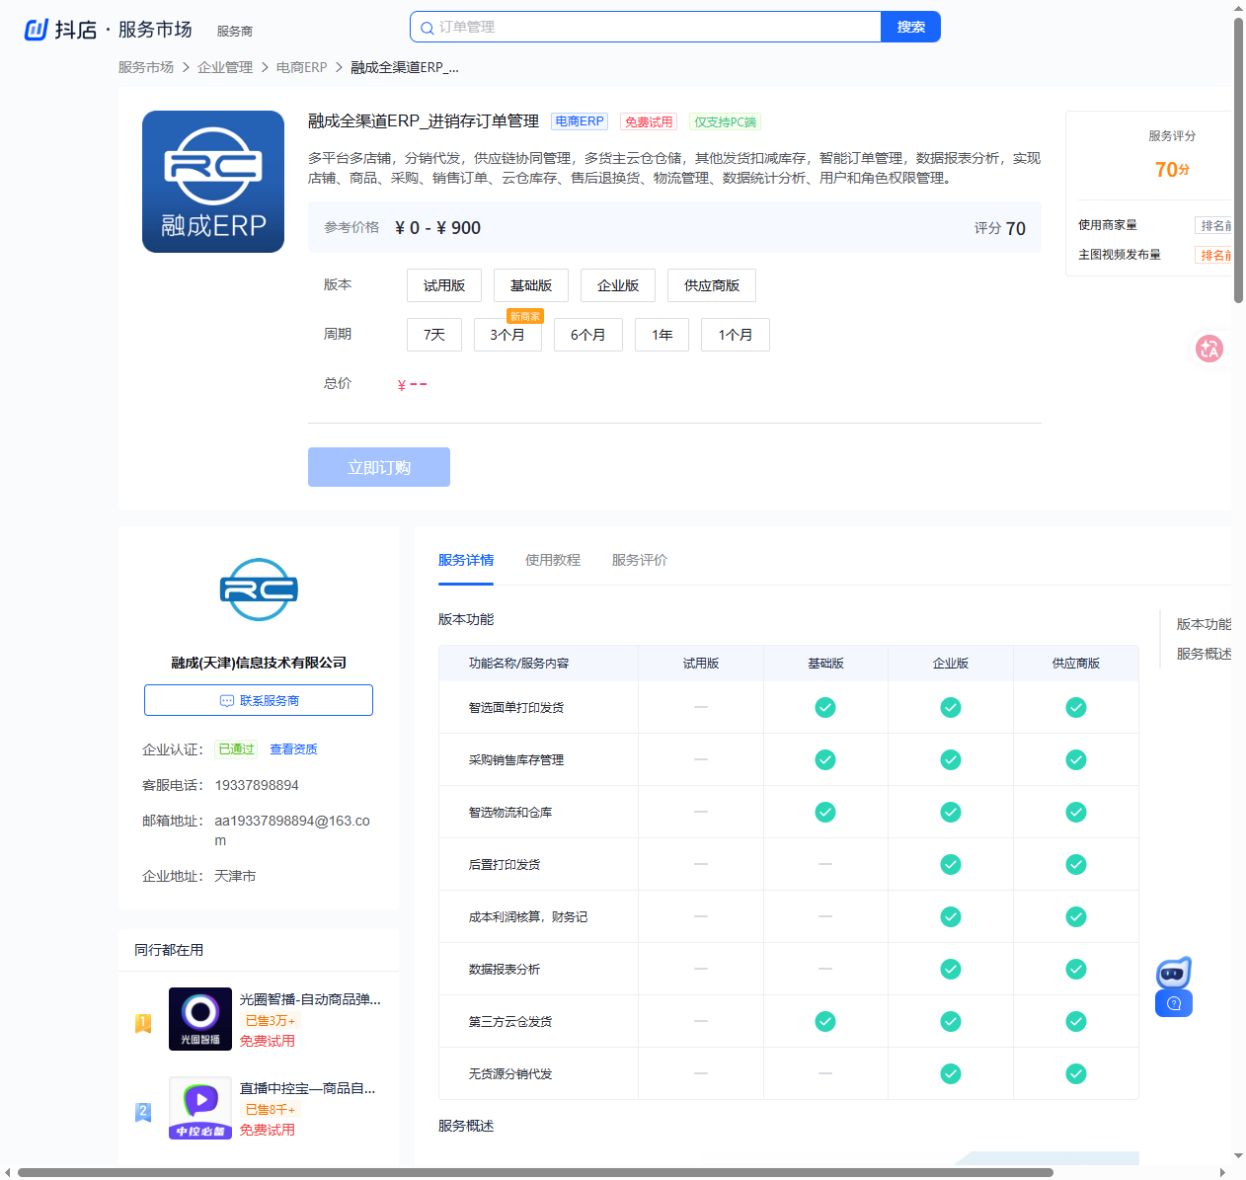The height and width of the screenshot is (1180, 1246).
Task: Click the vertical page scrollbar
Action: [x=1238, y=160]
